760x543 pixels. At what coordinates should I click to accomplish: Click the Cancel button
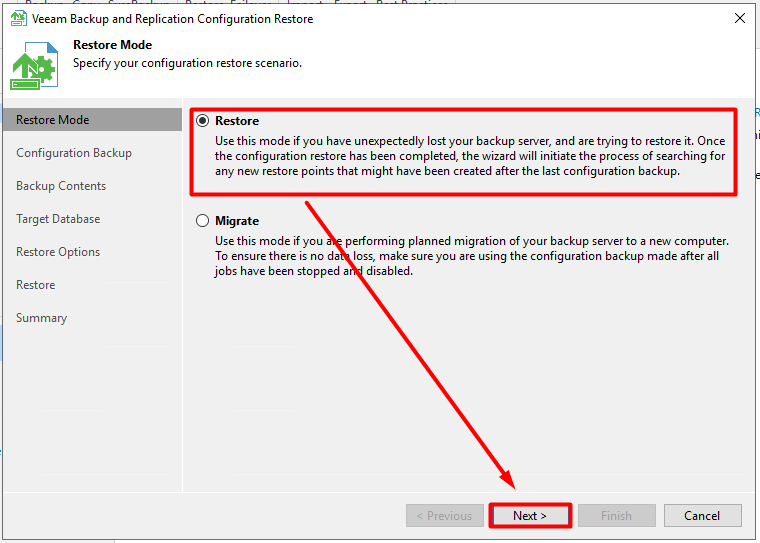pyautogui.click(x=702, y=515)
